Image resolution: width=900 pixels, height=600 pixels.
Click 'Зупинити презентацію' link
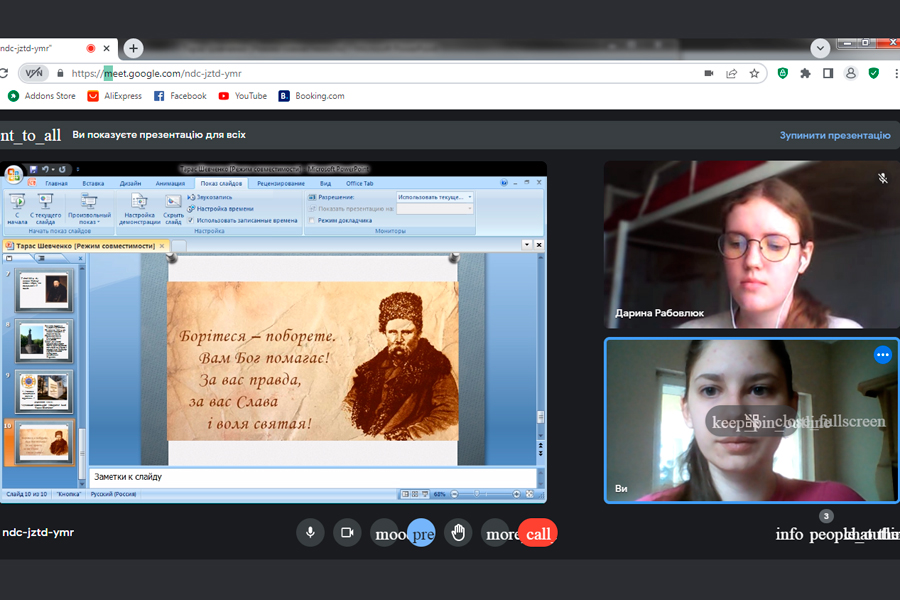(x=834, y=135)
